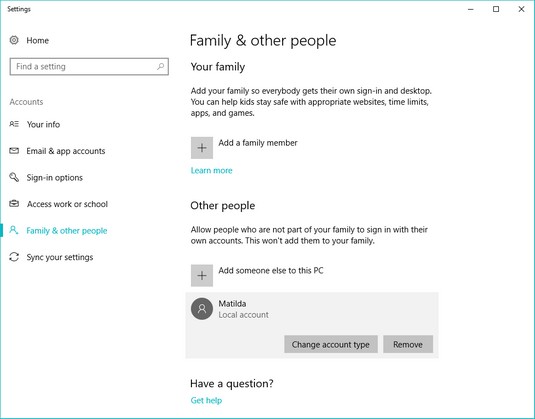Open Email & app accounts settings
The height and width of the screenshot is (419, 535).
pos(66,151)
